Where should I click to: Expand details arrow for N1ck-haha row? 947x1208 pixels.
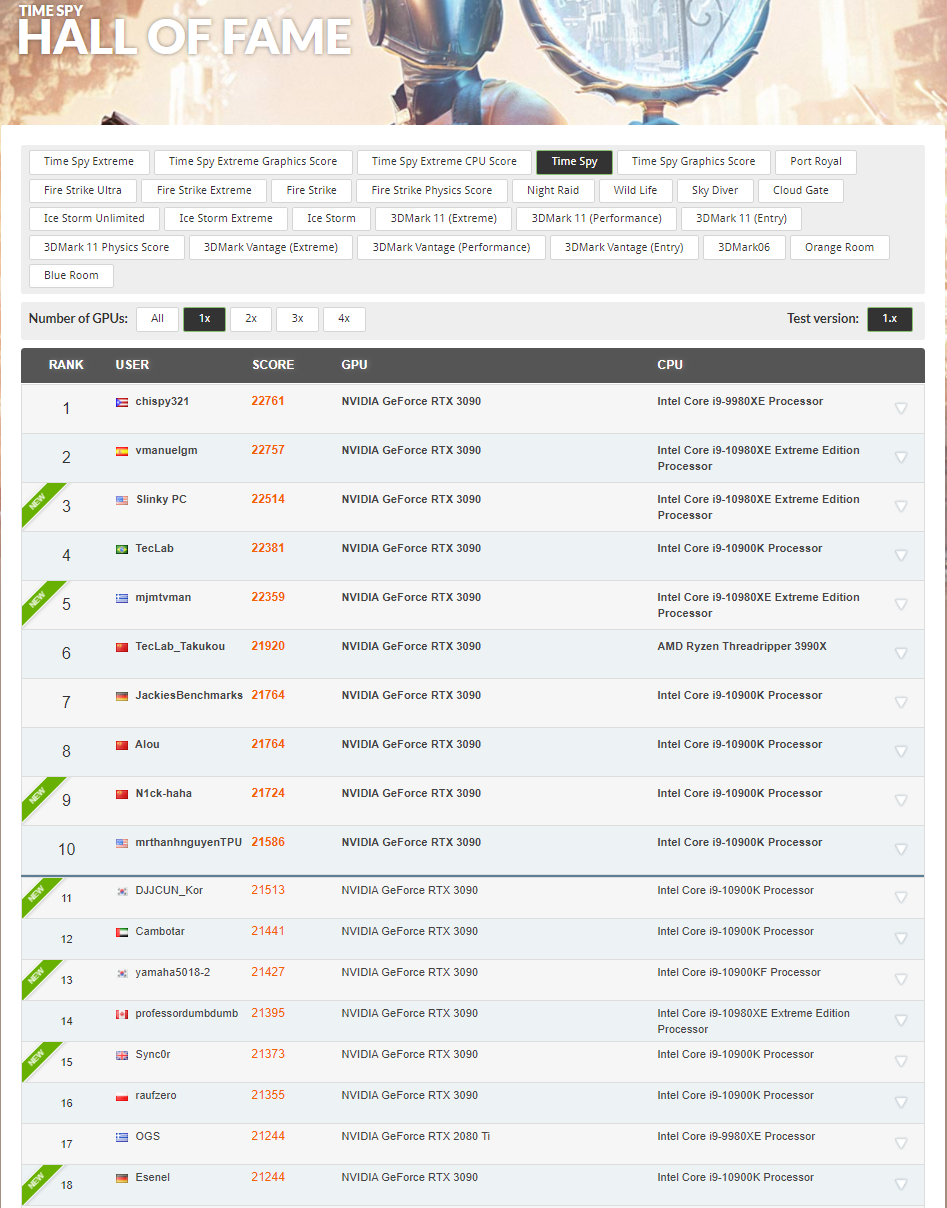(x=901, y=800)
